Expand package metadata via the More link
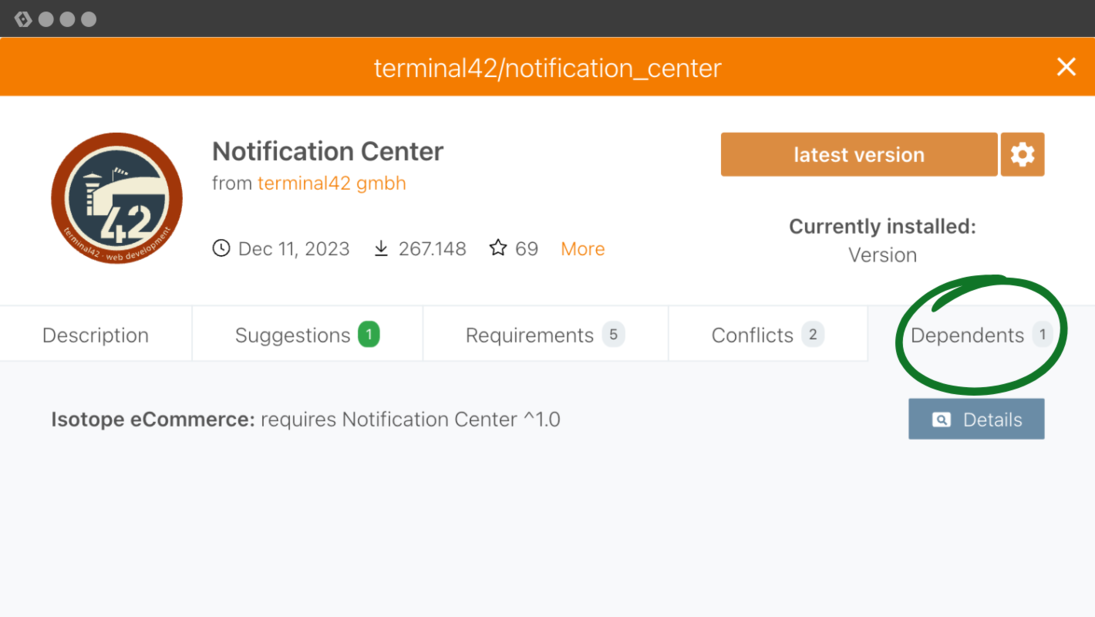Image resolution: width=1095 pixels, height=617 pixels. pyautogui.click(x=582, y=249)
